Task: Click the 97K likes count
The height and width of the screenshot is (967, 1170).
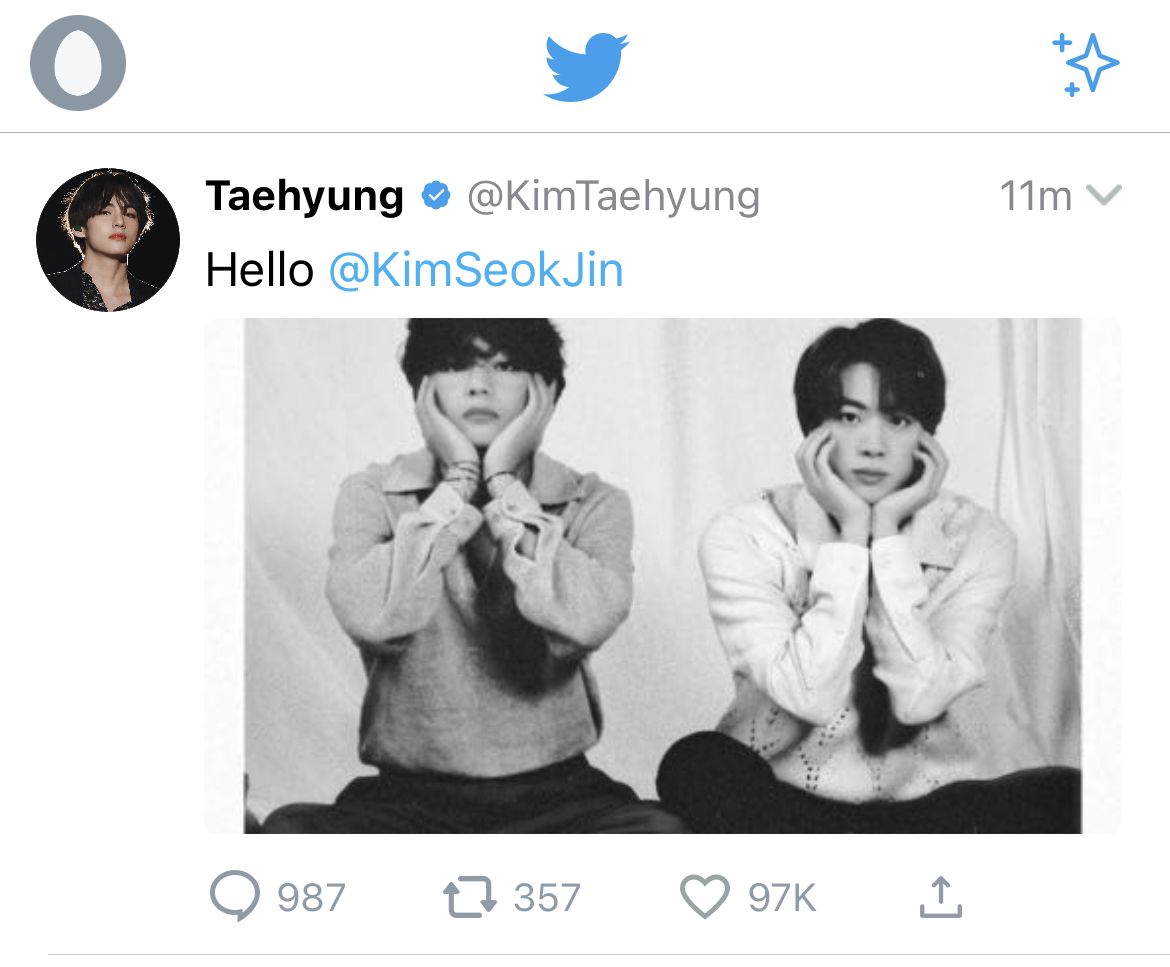Action: click(x=782, y=898)
